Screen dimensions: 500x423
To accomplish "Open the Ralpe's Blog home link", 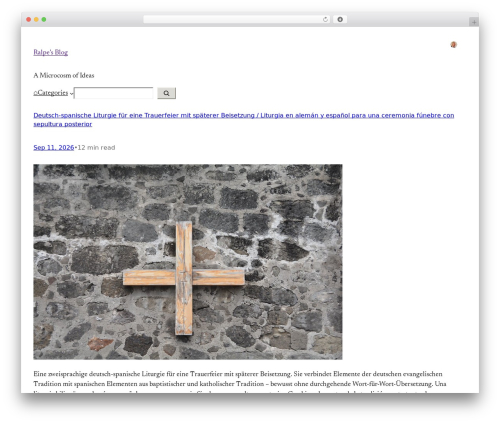I will point(51,52).
